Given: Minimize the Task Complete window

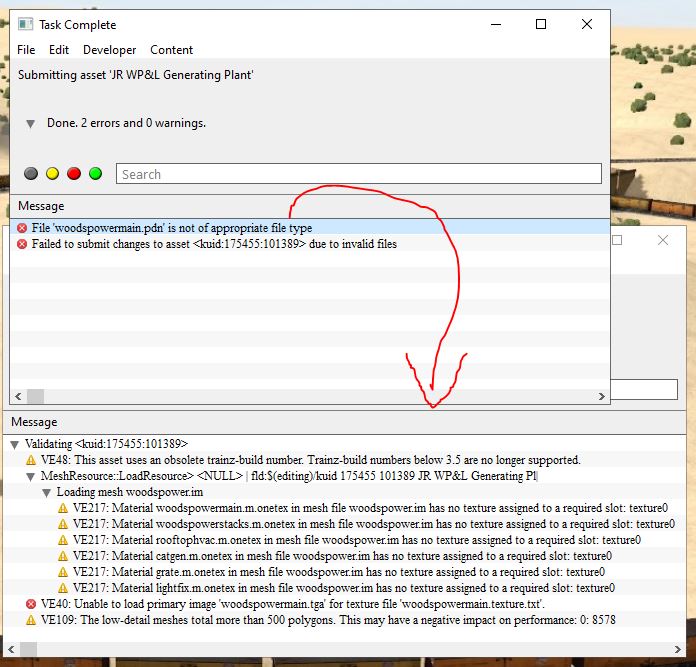Looking at the screenshot, I should [x=496, y=24].
